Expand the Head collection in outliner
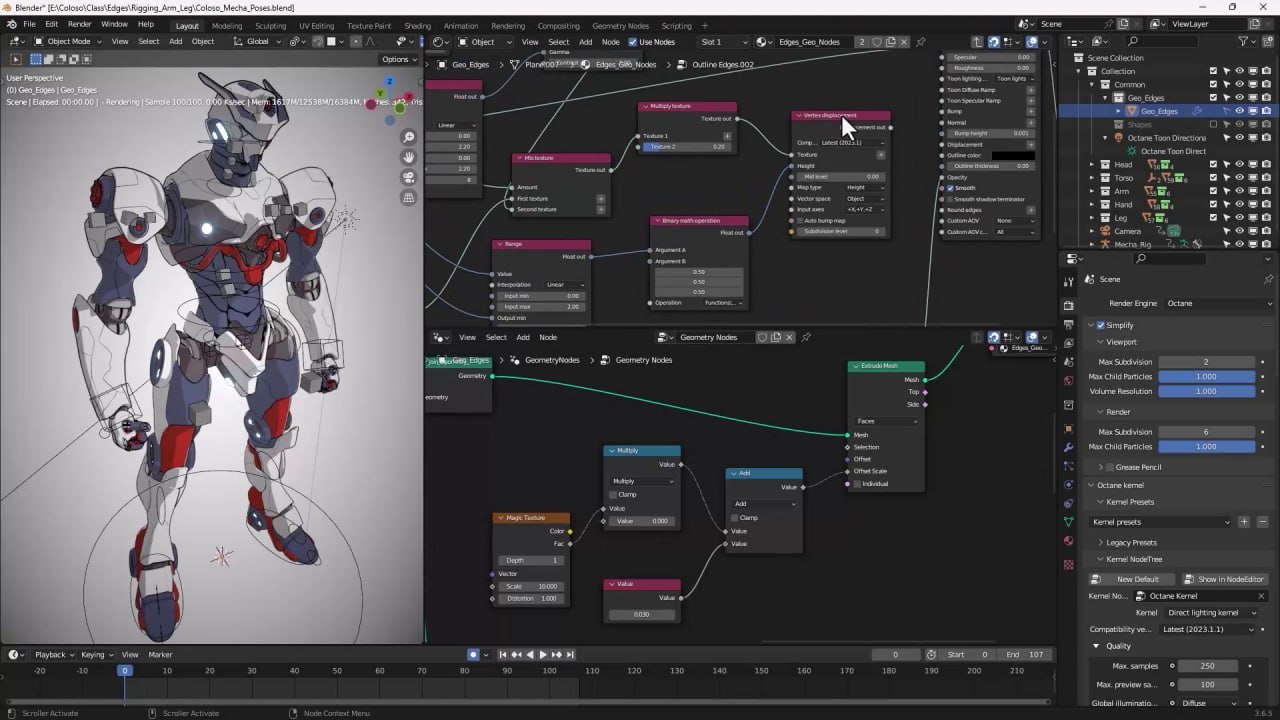This screenshot has width=1280, height=720. 1092,164
